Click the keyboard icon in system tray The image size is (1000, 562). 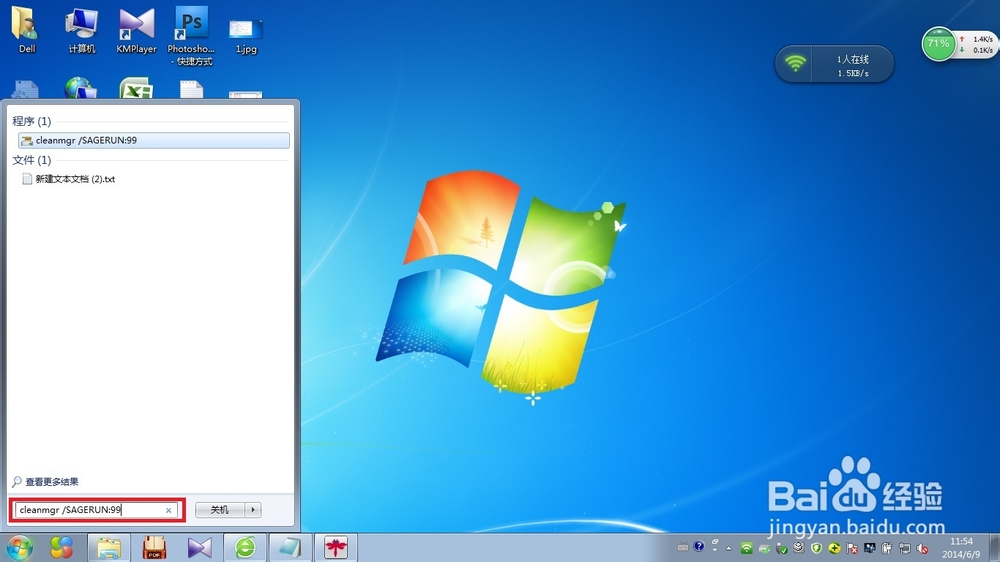[x=682, y=547]
